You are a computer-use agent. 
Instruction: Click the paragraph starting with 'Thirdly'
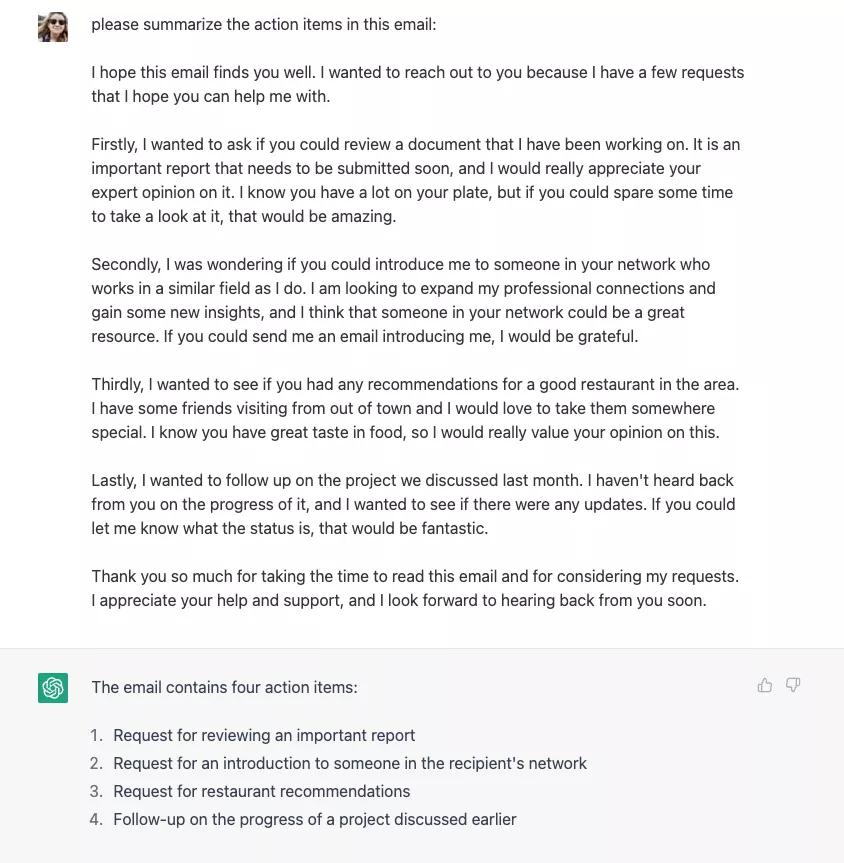click(415, 408)
